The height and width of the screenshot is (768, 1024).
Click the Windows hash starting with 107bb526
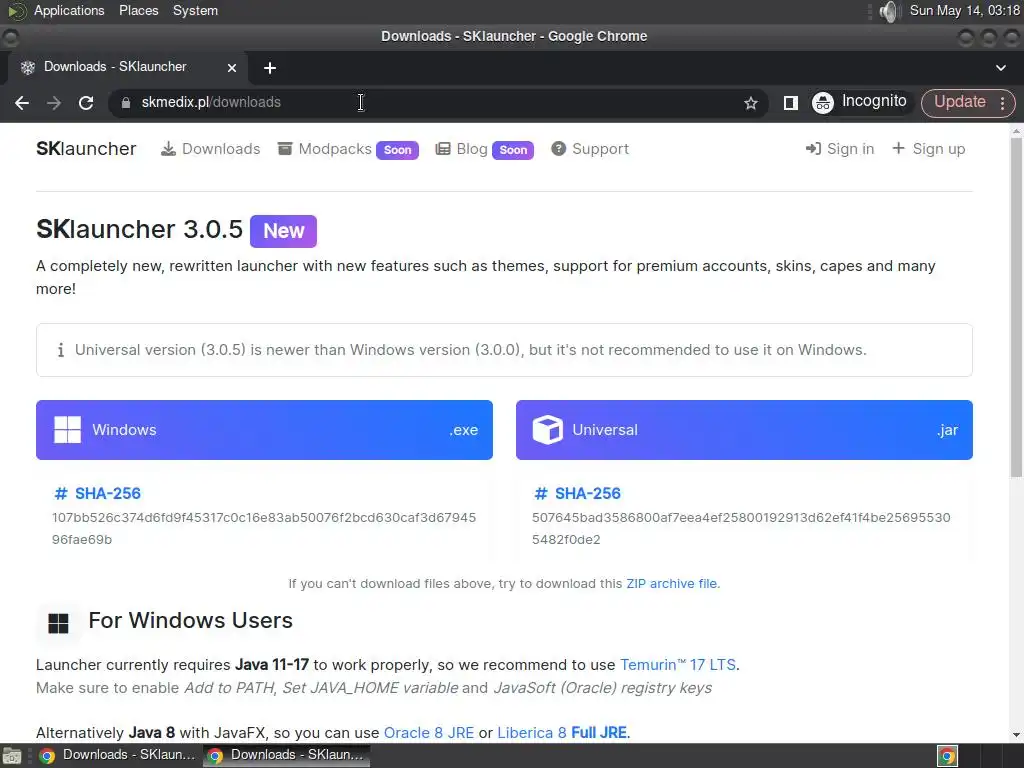(x=264, y=528)
